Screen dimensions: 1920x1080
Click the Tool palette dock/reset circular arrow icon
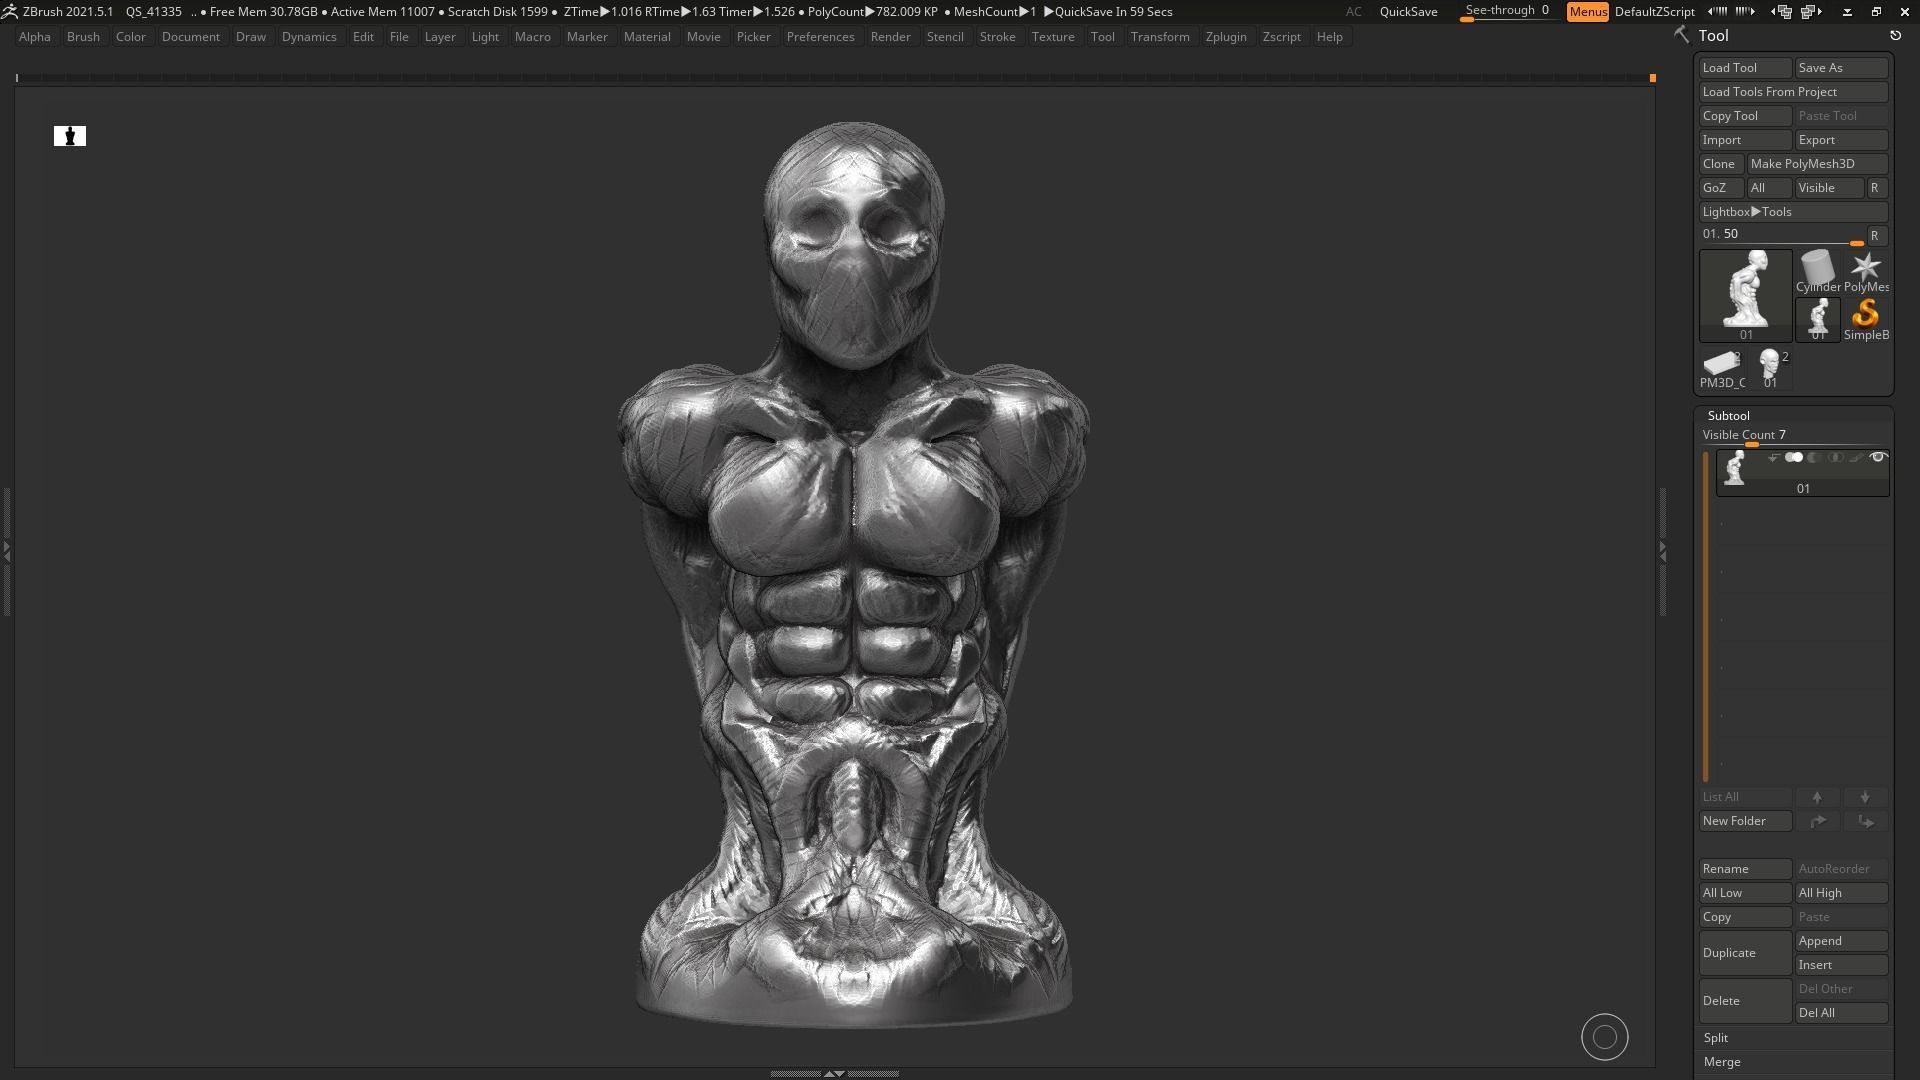[1895, 35]
